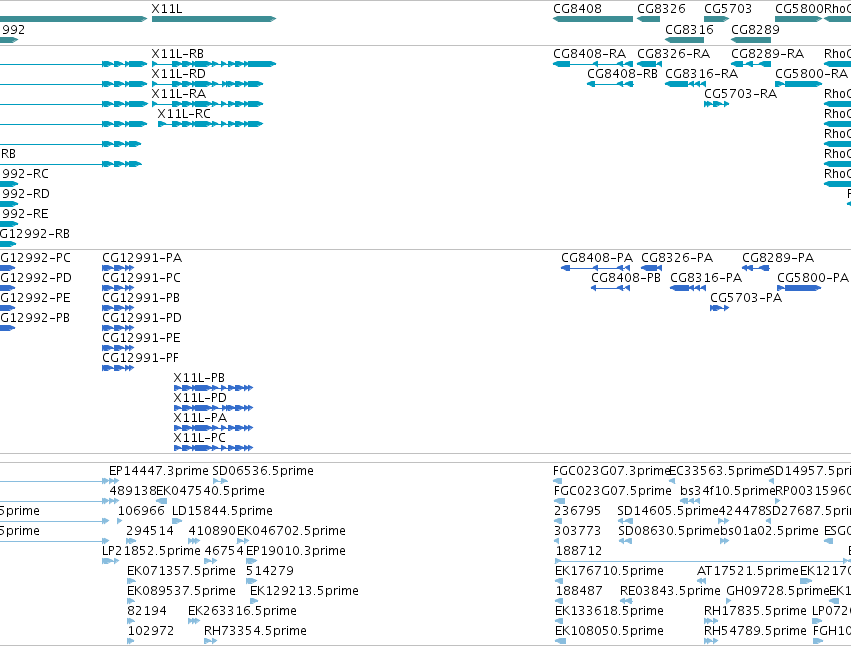Screen dimensions: 851x646
Task: Click the CG8316 gene label
Action: pyautogui.click(x=689, y=29)
